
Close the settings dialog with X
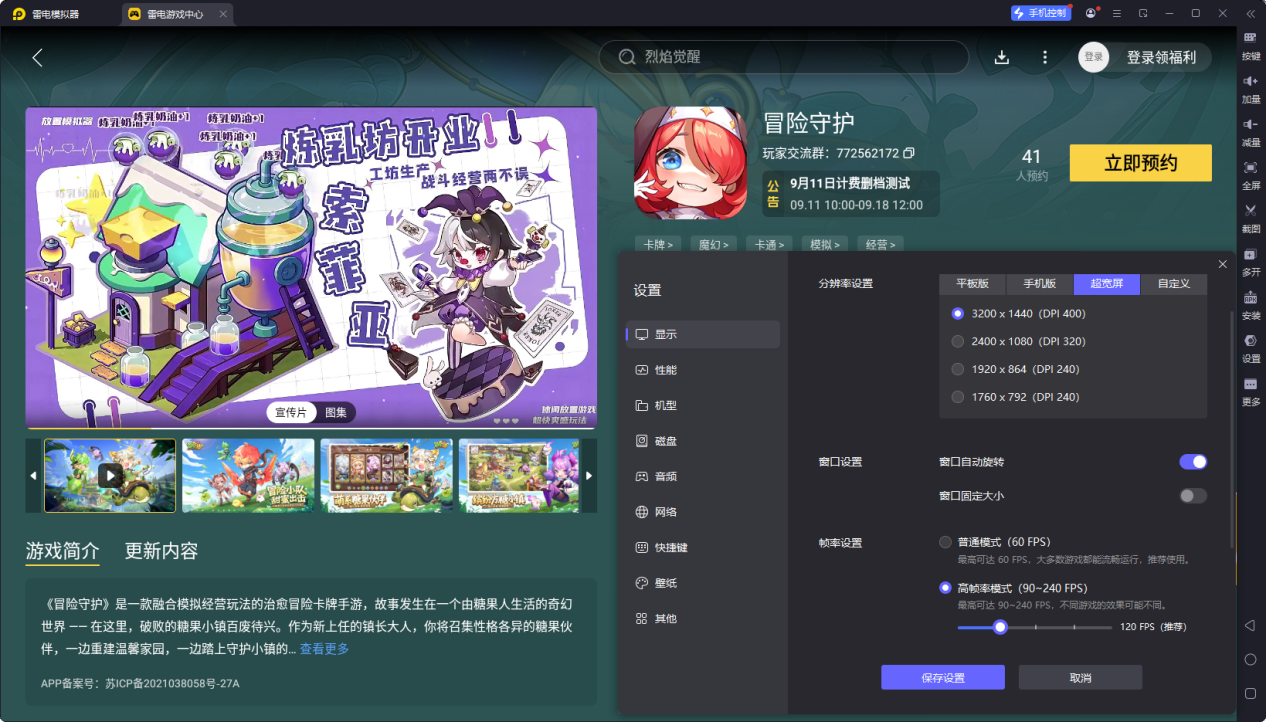click(x=1222, y=264)
